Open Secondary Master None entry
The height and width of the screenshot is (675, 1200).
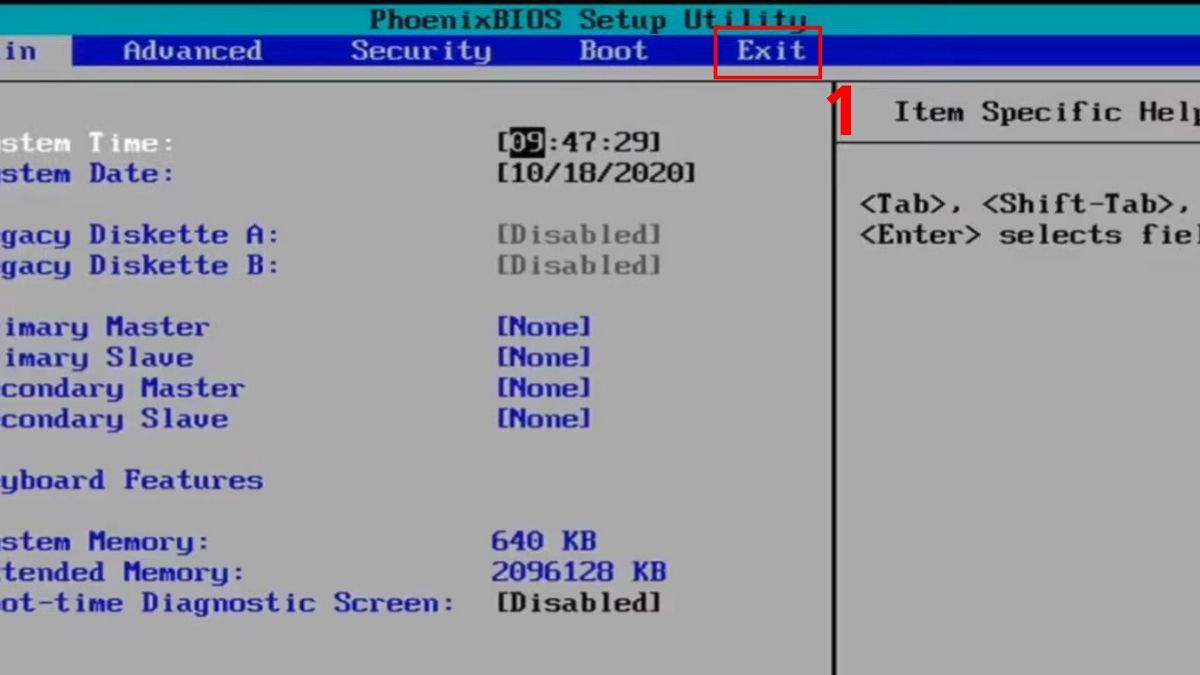click(x=544, y=388)
